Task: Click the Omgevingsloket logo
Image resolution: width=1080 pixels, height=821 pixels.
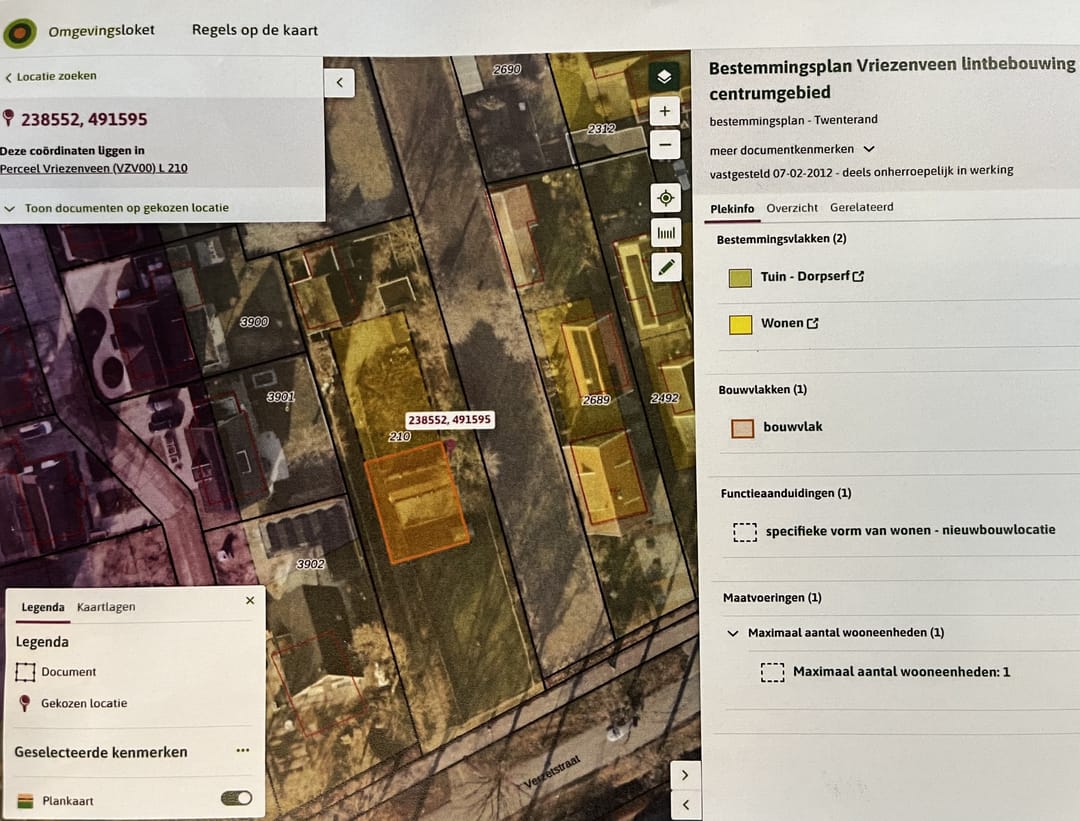Action: (x=20, y=32)
